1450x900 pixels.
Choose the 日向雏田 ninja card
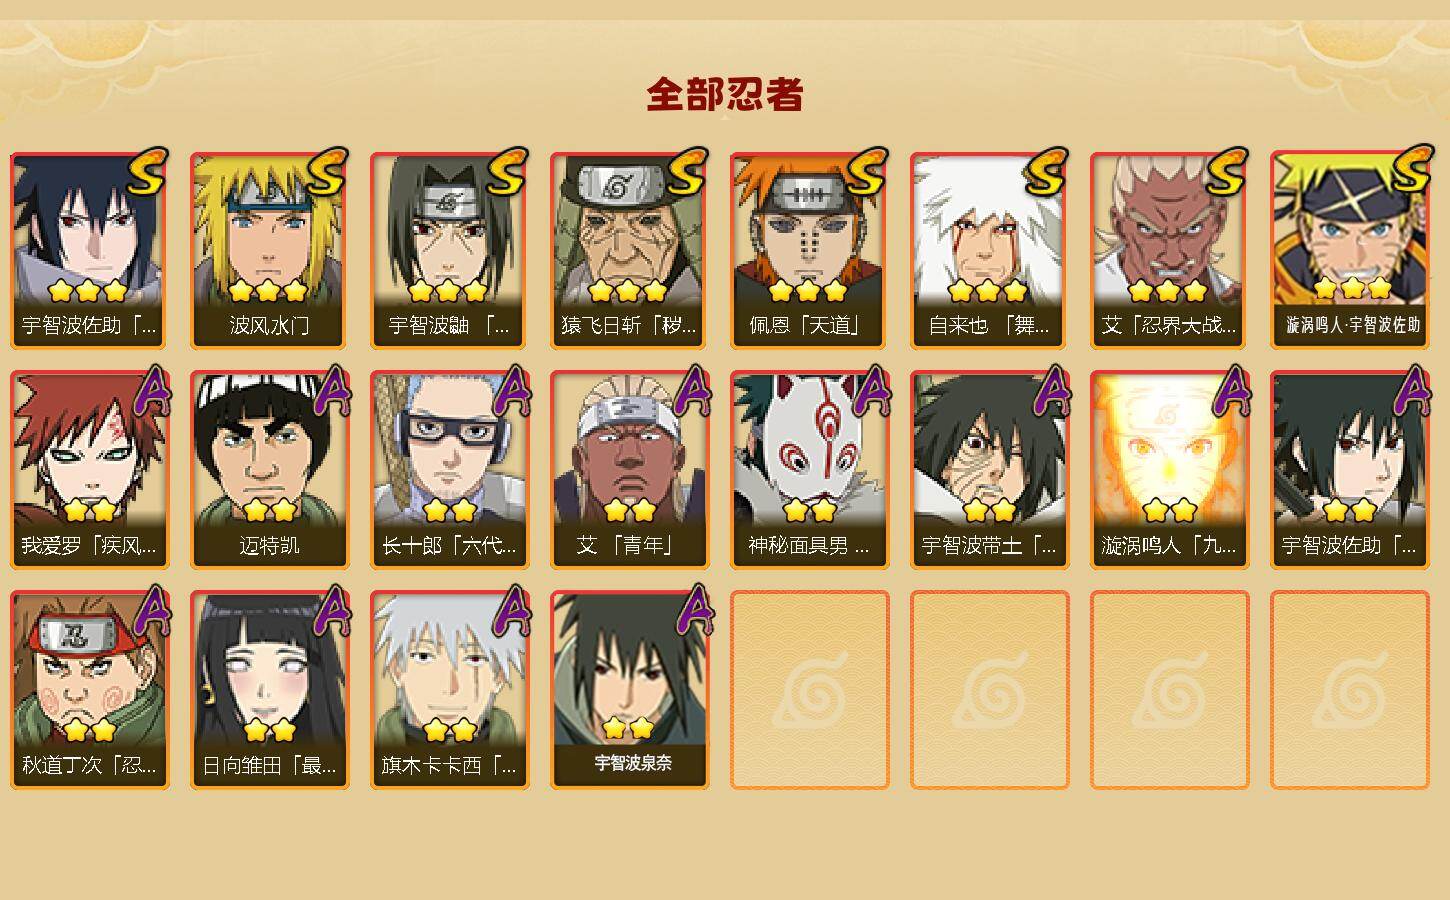[269, 690]
